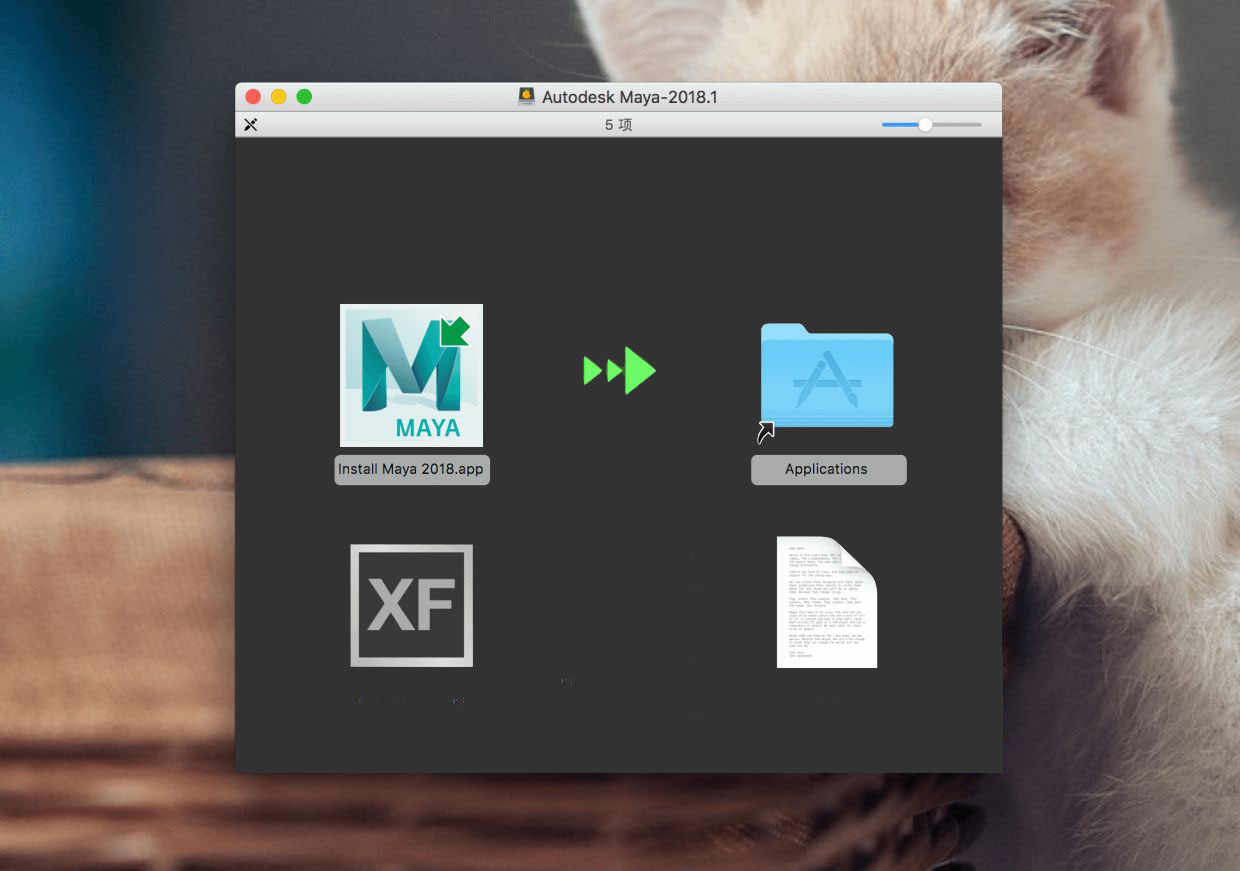Image resolution: width=1240 pixels, height=871 pixels.
Task: Click the crossed-tools icon in the status bar
Action: [251, 125]
